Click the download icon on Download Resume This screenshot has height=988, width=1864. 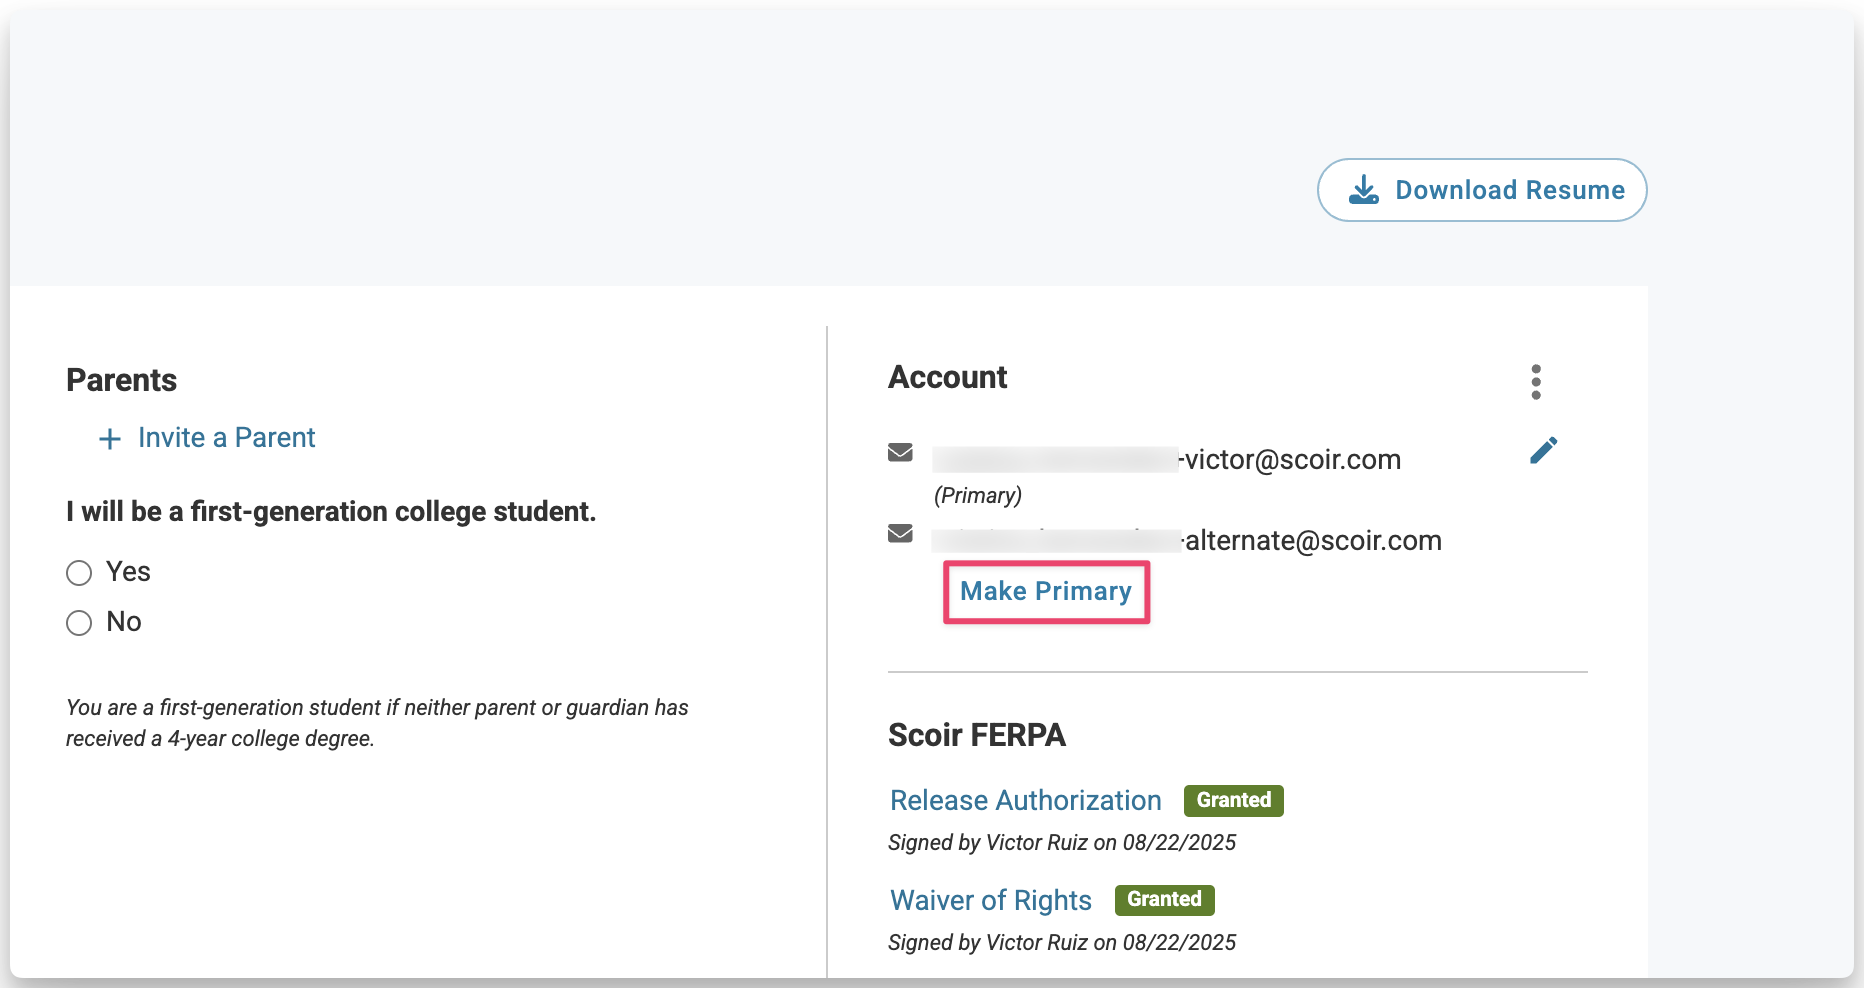coord(1363,190)
